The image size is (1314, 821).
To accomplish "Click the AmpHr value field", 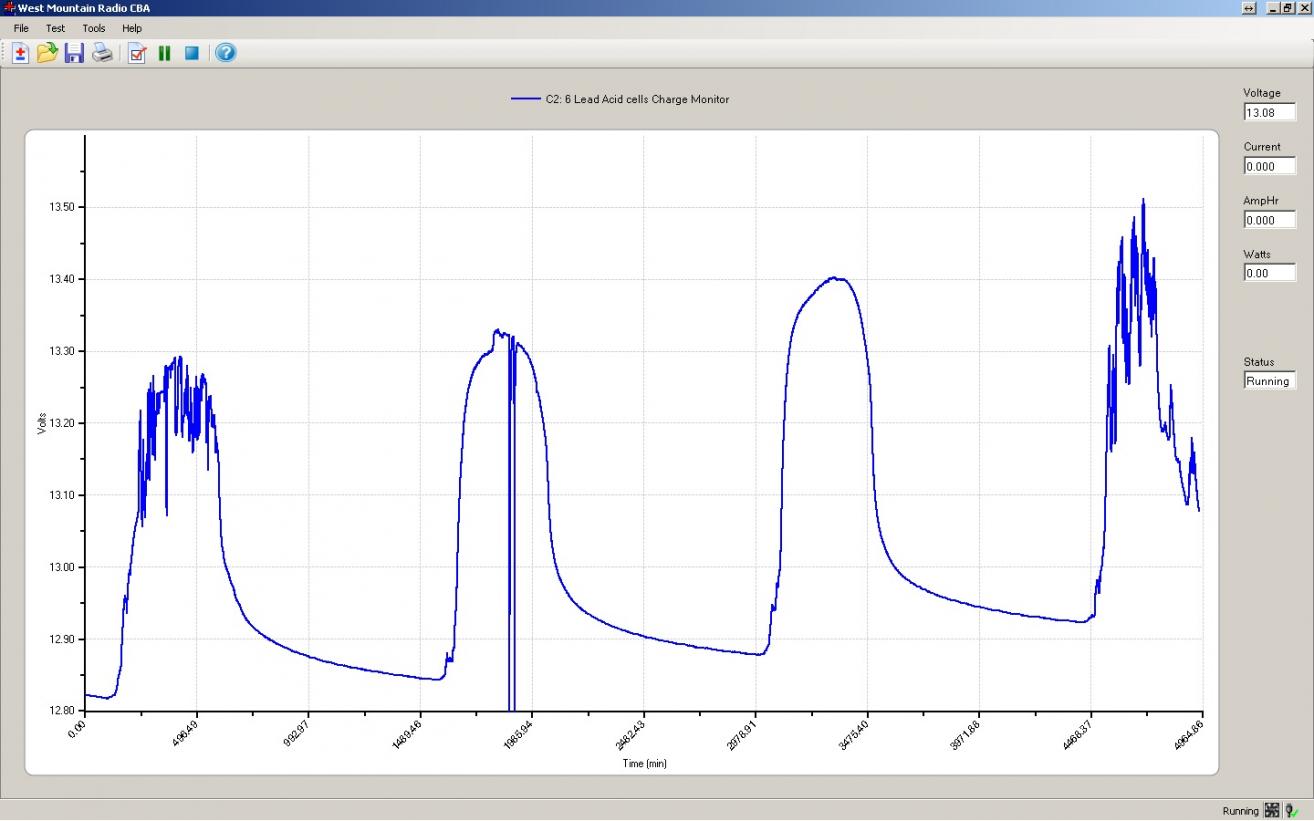I will (x=1270, y=220).
